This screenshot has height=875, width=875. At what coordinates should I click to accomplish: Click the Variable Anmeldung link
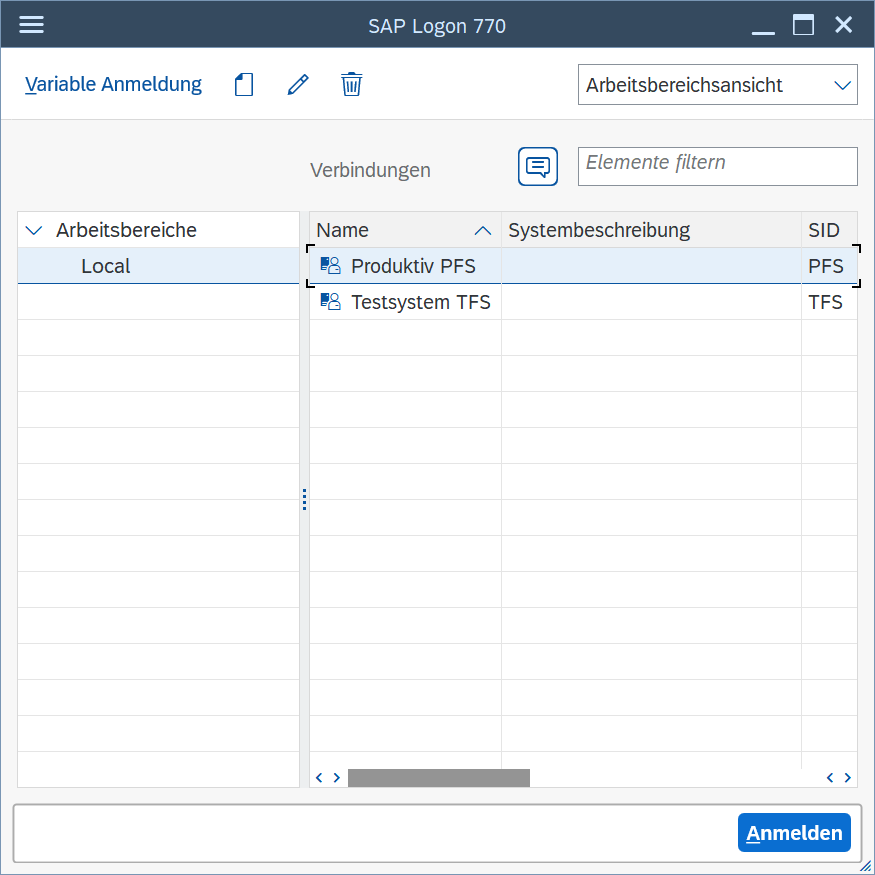113,85
